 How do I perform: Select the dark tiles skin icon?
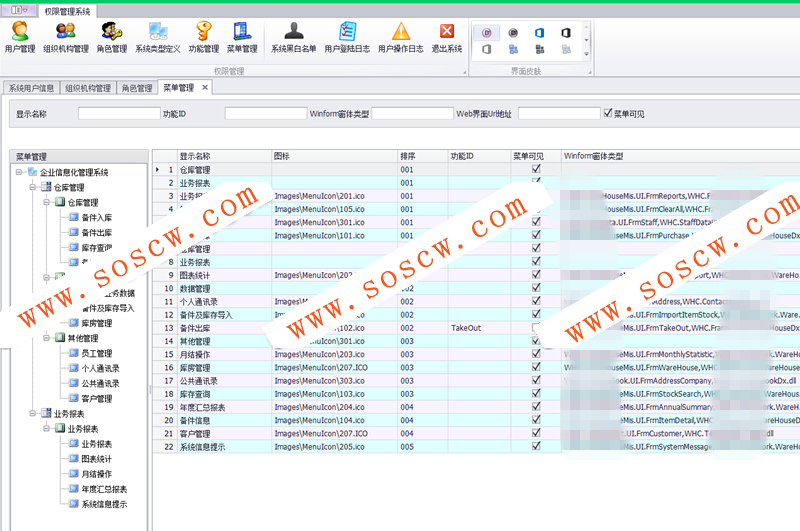pos(540,49)
